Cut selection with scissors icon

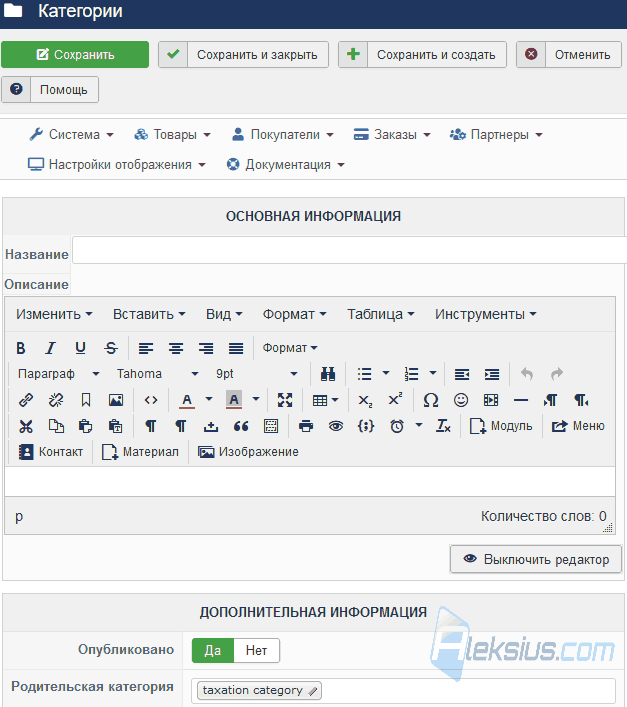coord(26,426)
